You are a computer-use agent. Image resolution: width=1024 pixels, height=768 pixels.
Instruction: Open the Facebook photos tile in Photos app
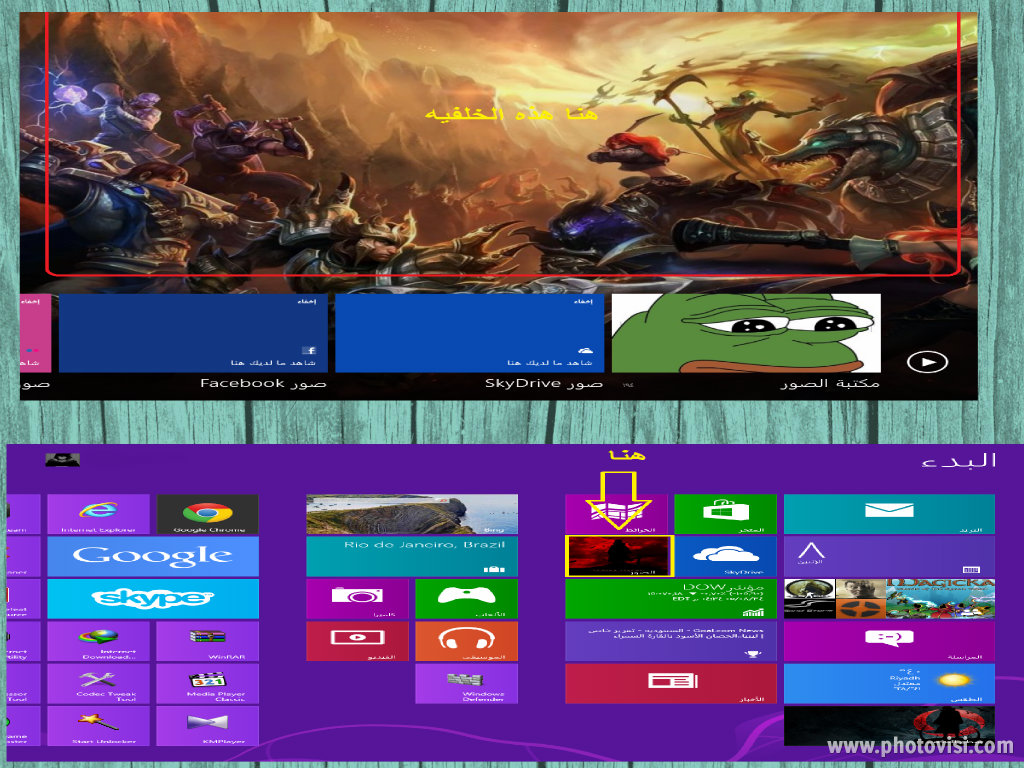(x=193, y=333)
